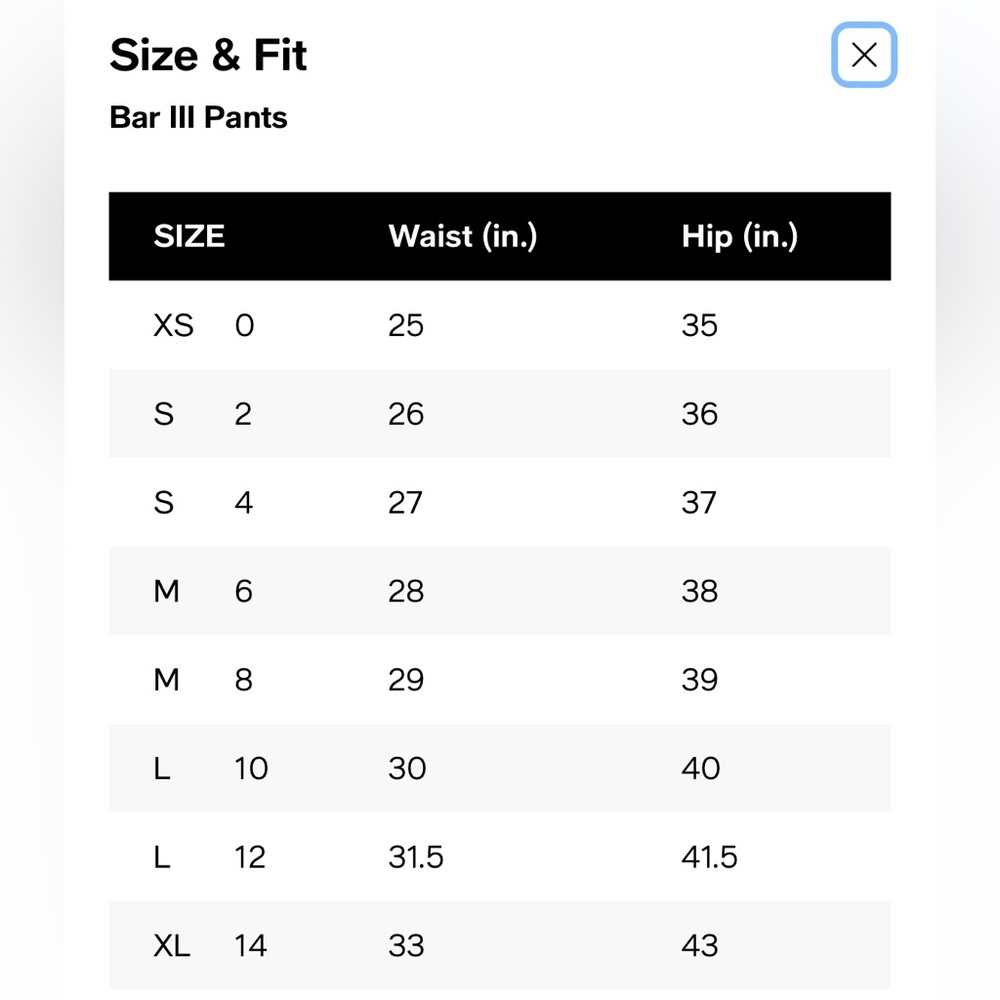Close the Size & Fit dialog

[864, 55]
